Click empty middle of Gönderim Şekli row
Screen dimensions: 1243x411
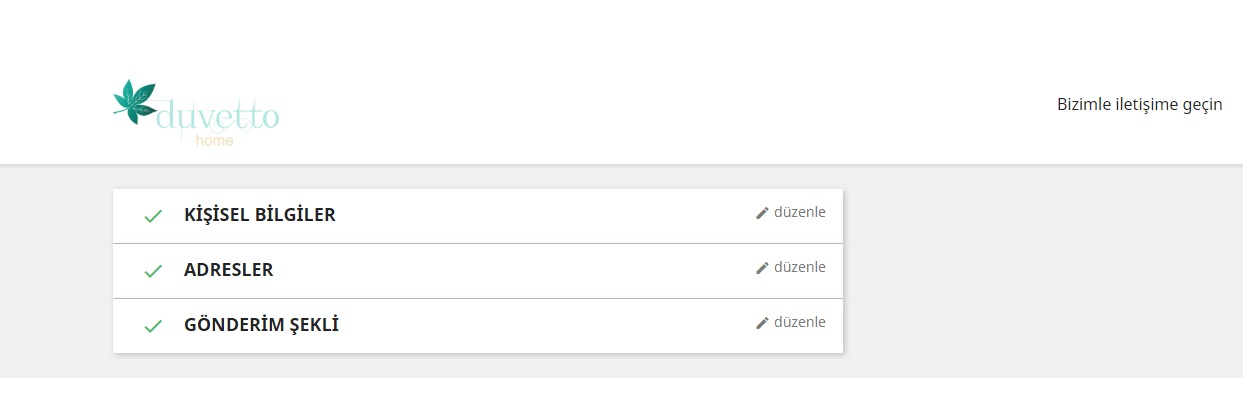[540, 326]
